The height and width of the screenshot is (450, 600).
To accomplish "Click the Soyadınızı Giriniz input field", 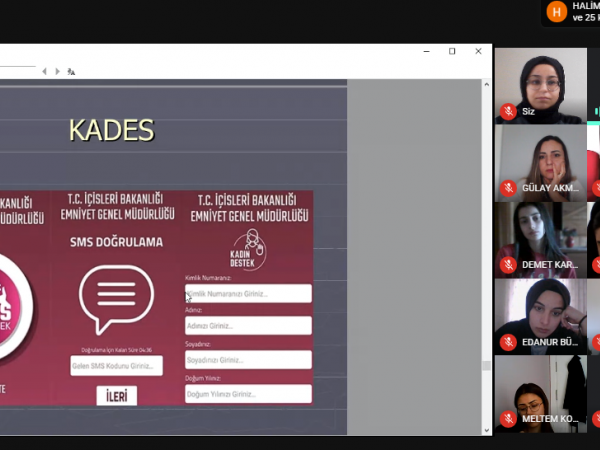I will click(x=248, y=360).
